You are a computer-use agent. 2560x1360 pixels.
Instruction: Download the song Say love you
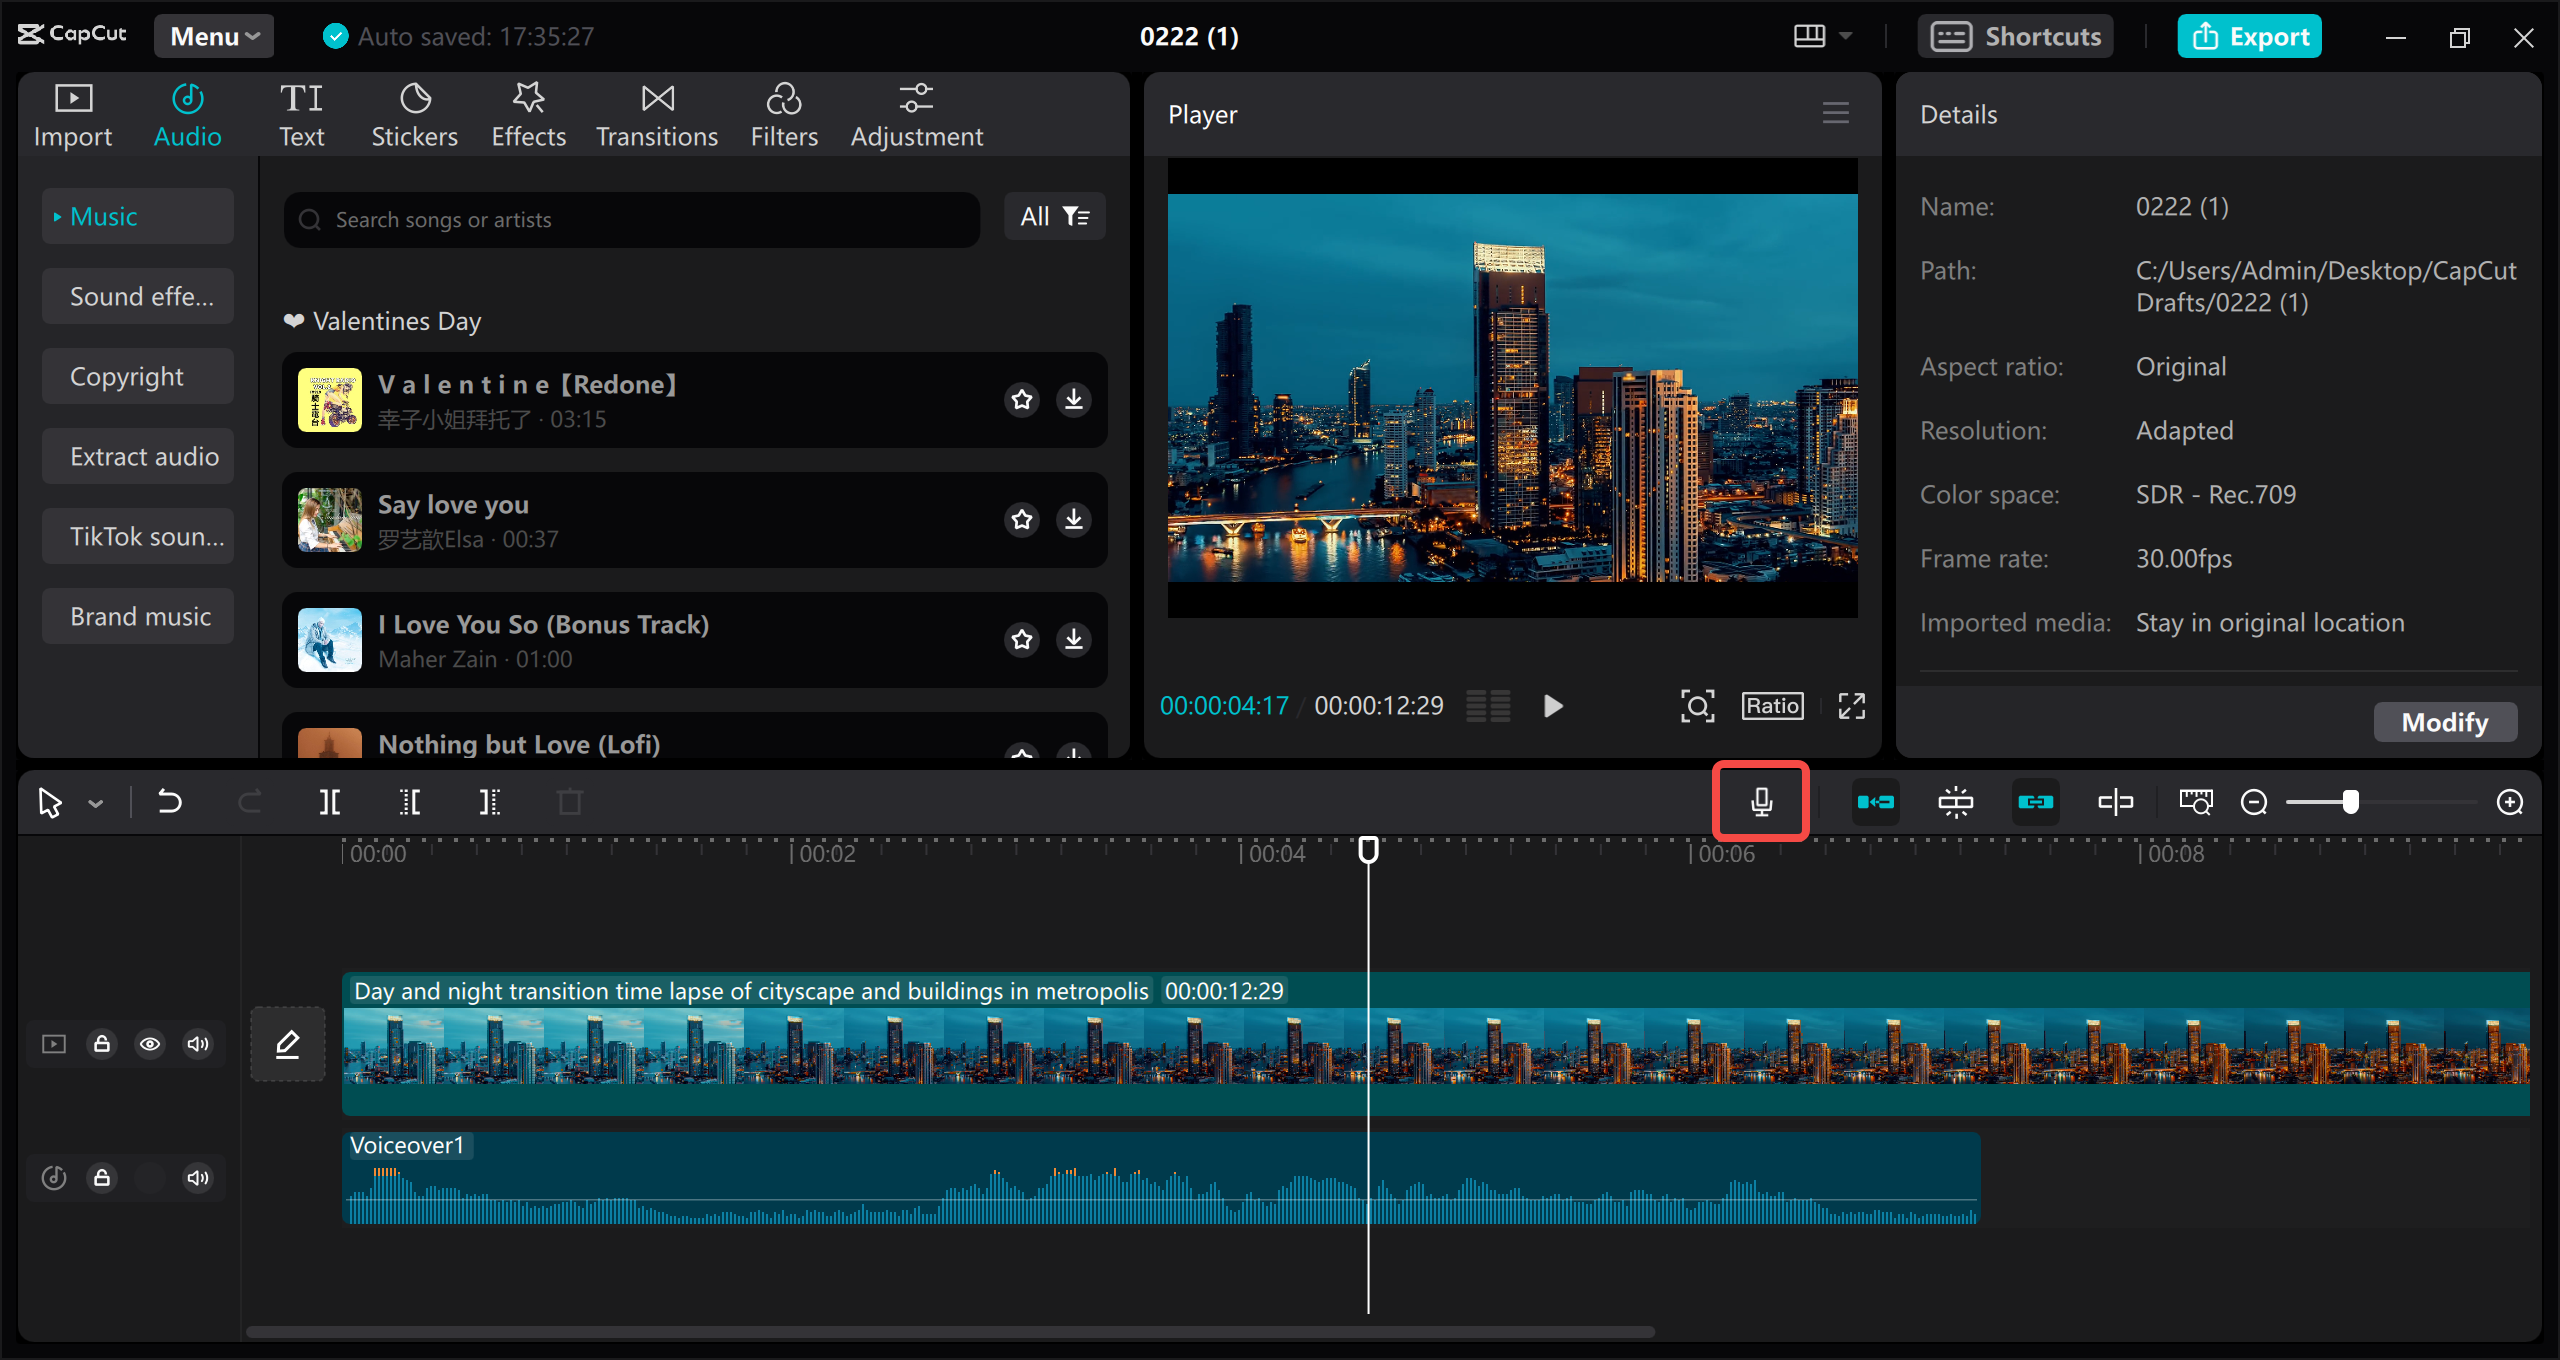[1074, 519]
